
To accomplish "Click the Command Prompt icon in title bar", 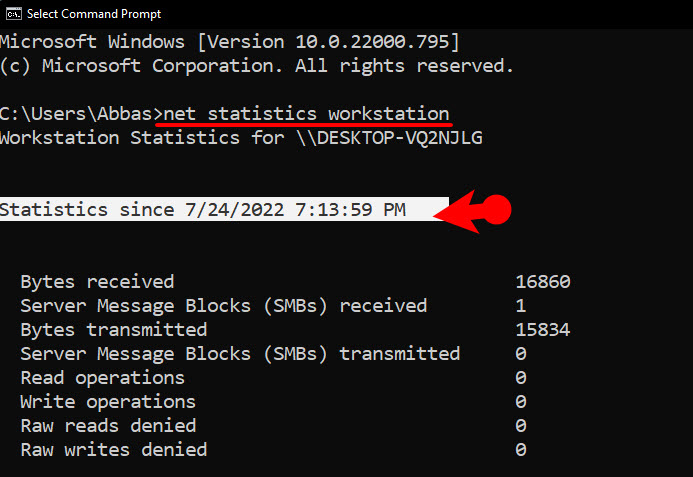I will (x=13, y=14).
